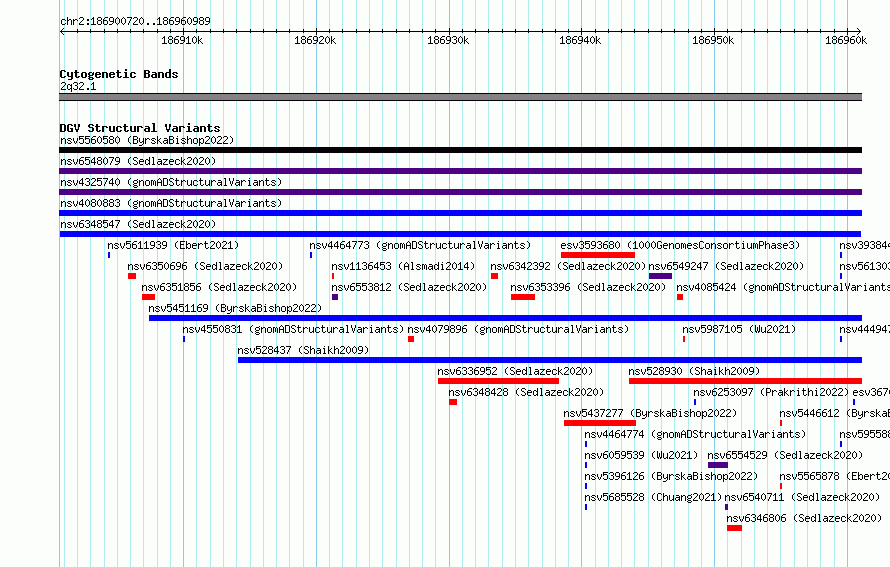Image resolution: width=890 pixels, height=567 pixels.
Task: Open nsv4464773 (gnomADStructuralVariants) label
Action: click(x=420, y=245)
